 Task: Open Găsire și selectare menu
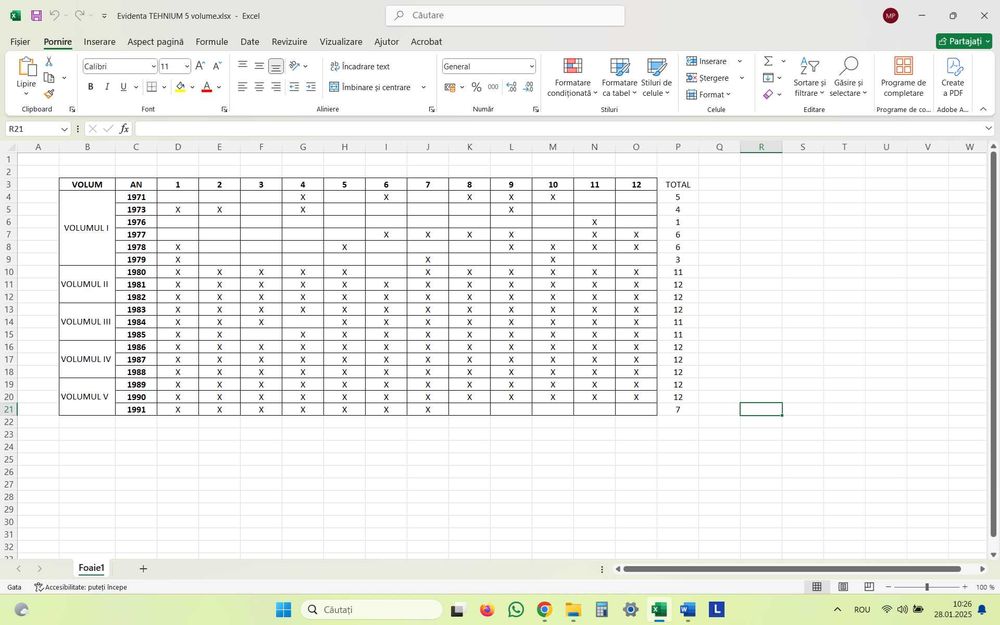(x=848, y=77)
